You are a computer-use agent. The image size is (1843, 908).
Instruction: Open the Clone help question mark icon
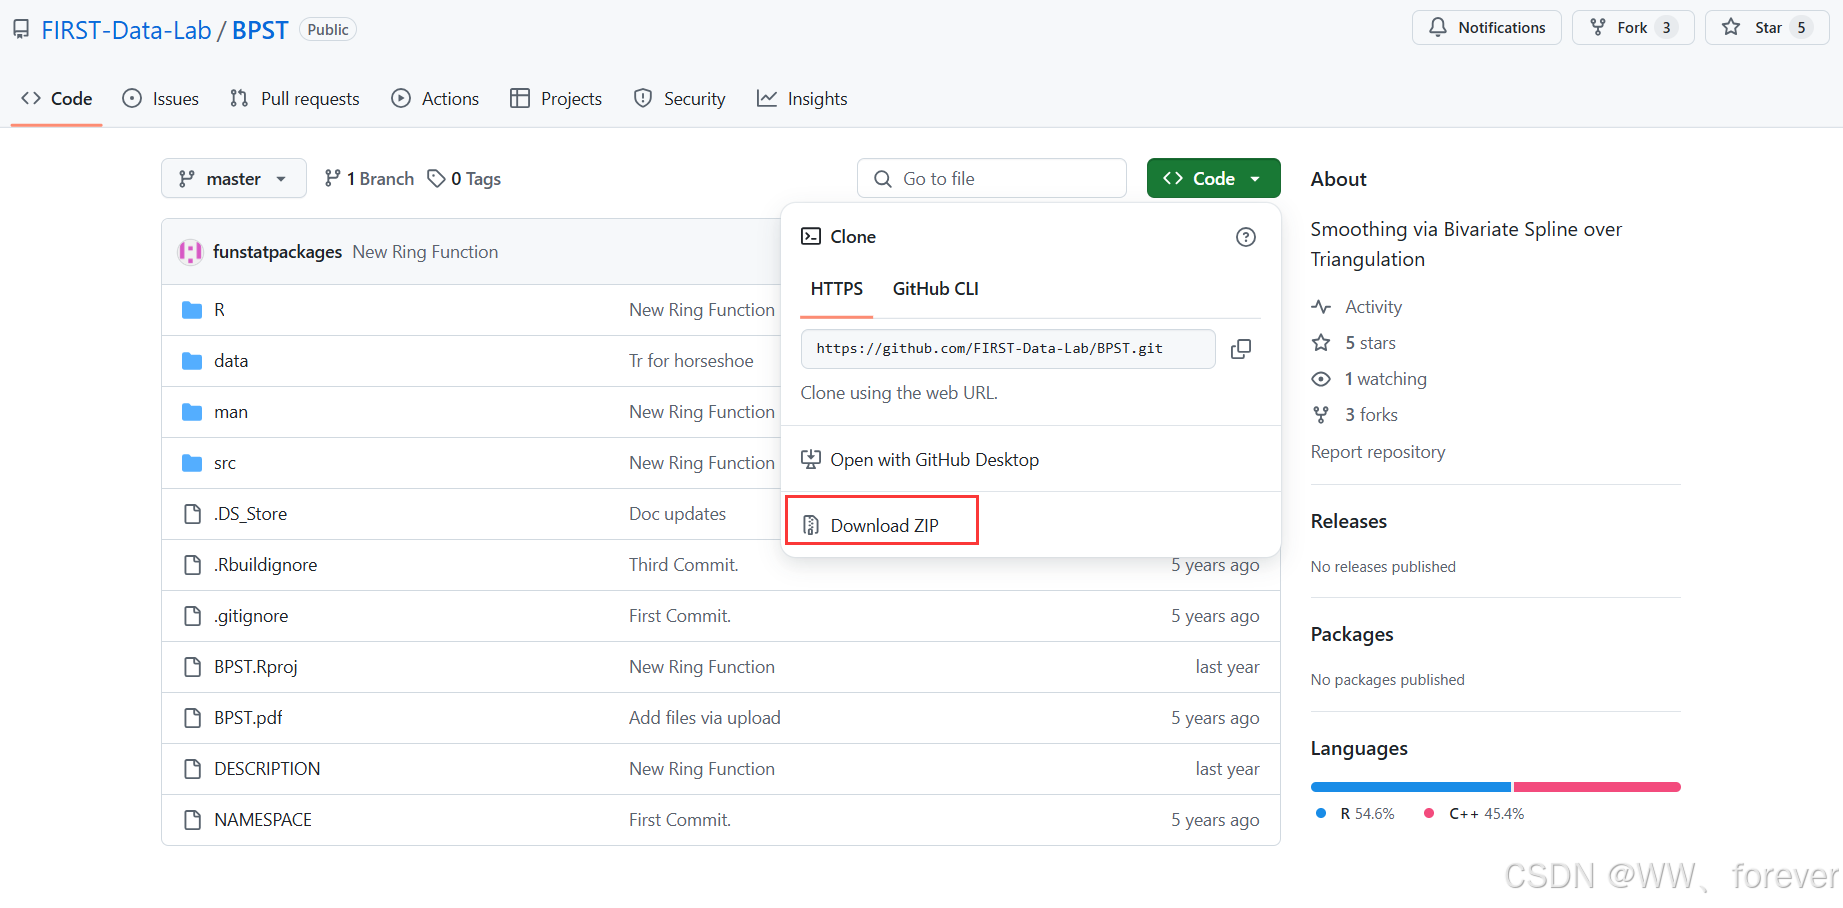point(1245,237)
